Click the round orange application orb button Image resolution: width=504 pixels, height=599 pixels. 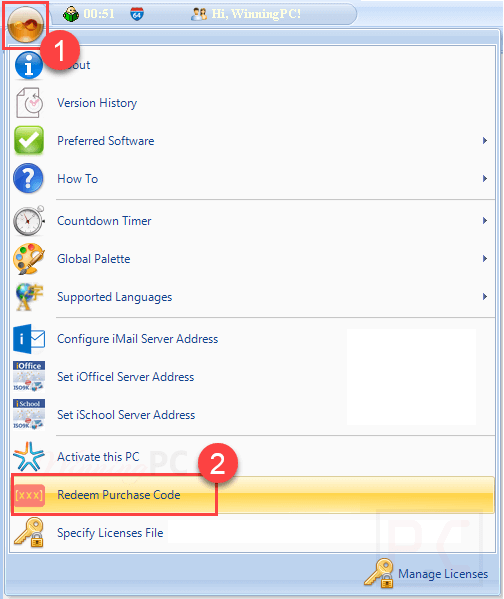[25, 25]
